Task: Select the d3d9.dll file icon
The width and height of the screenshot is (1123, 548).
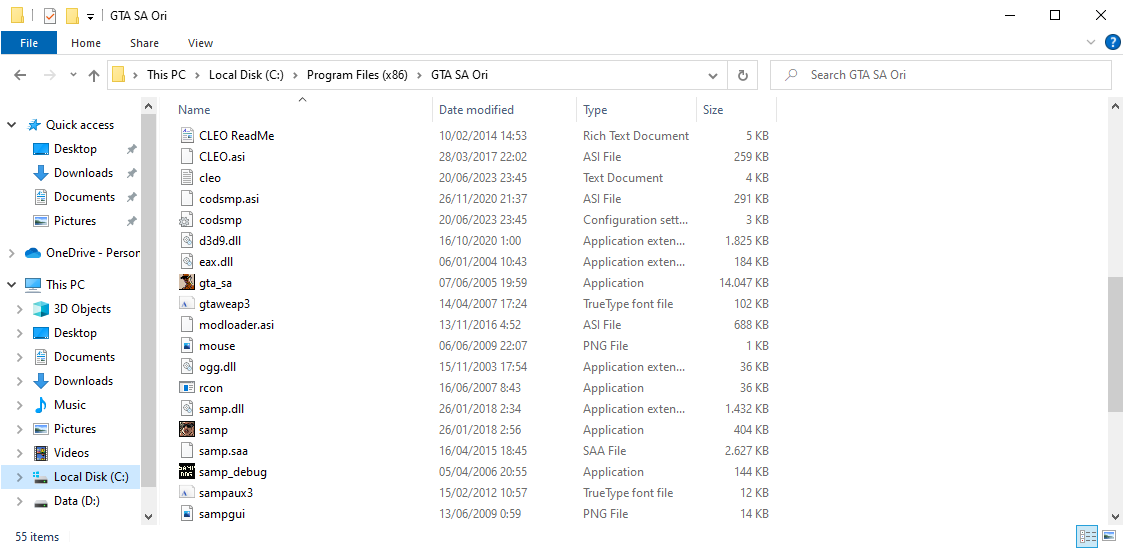Action: (x=186, y=241)
